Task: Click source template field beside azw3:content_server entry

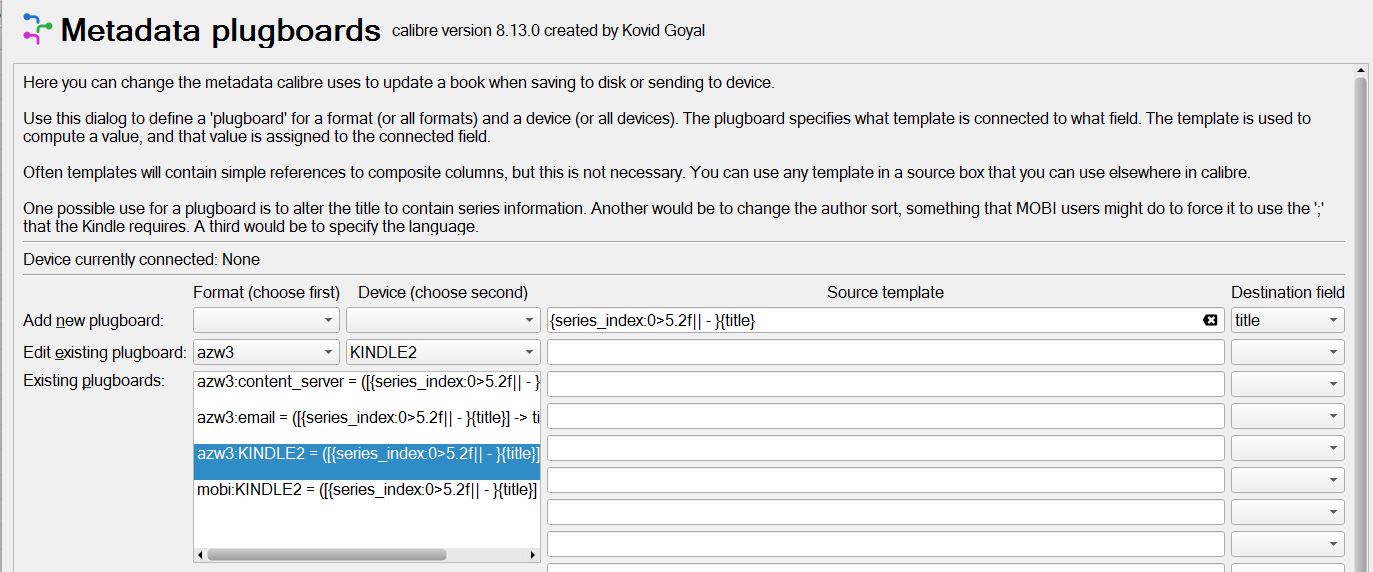Action: pyautogui.click(x=885, y=384)
